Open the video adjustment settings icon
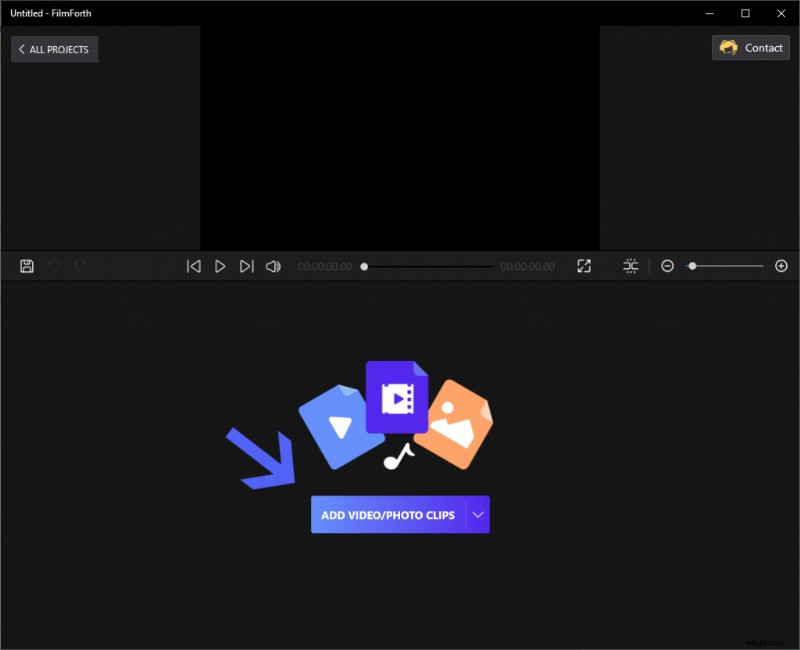The image size is (800, 650). tap(630, 265)
